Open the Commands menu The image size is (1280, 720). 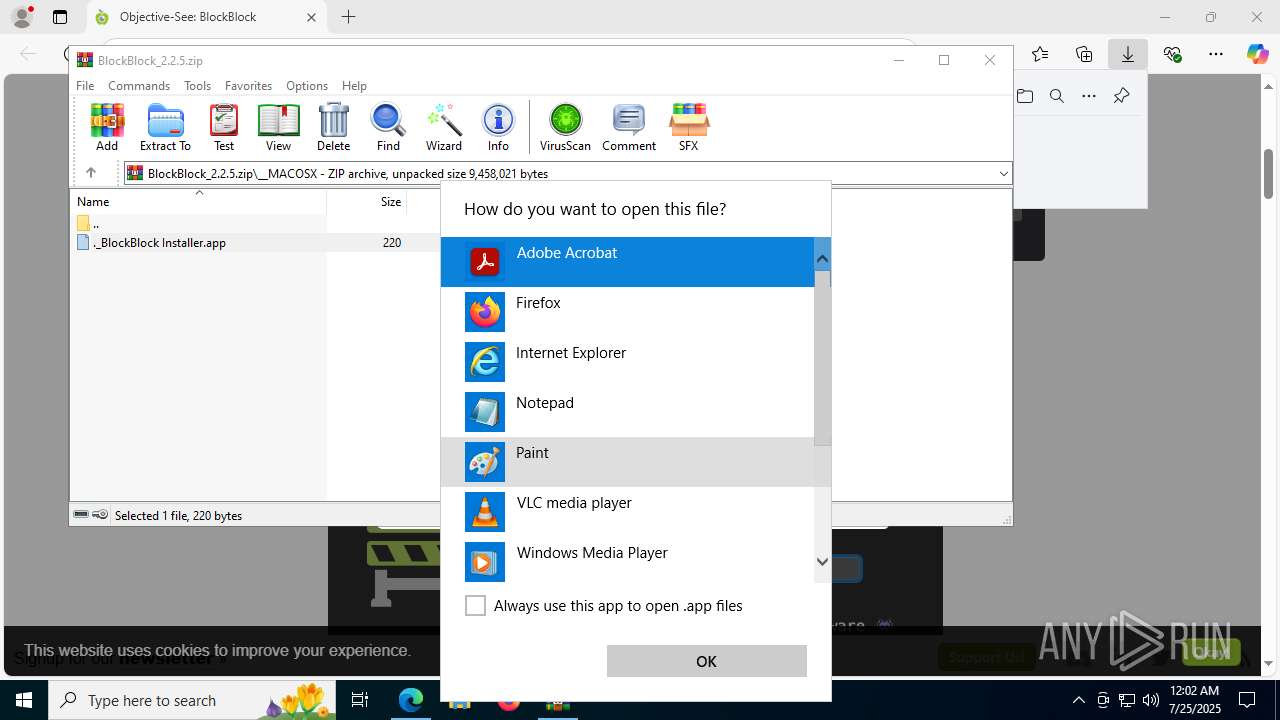(139, 86)
